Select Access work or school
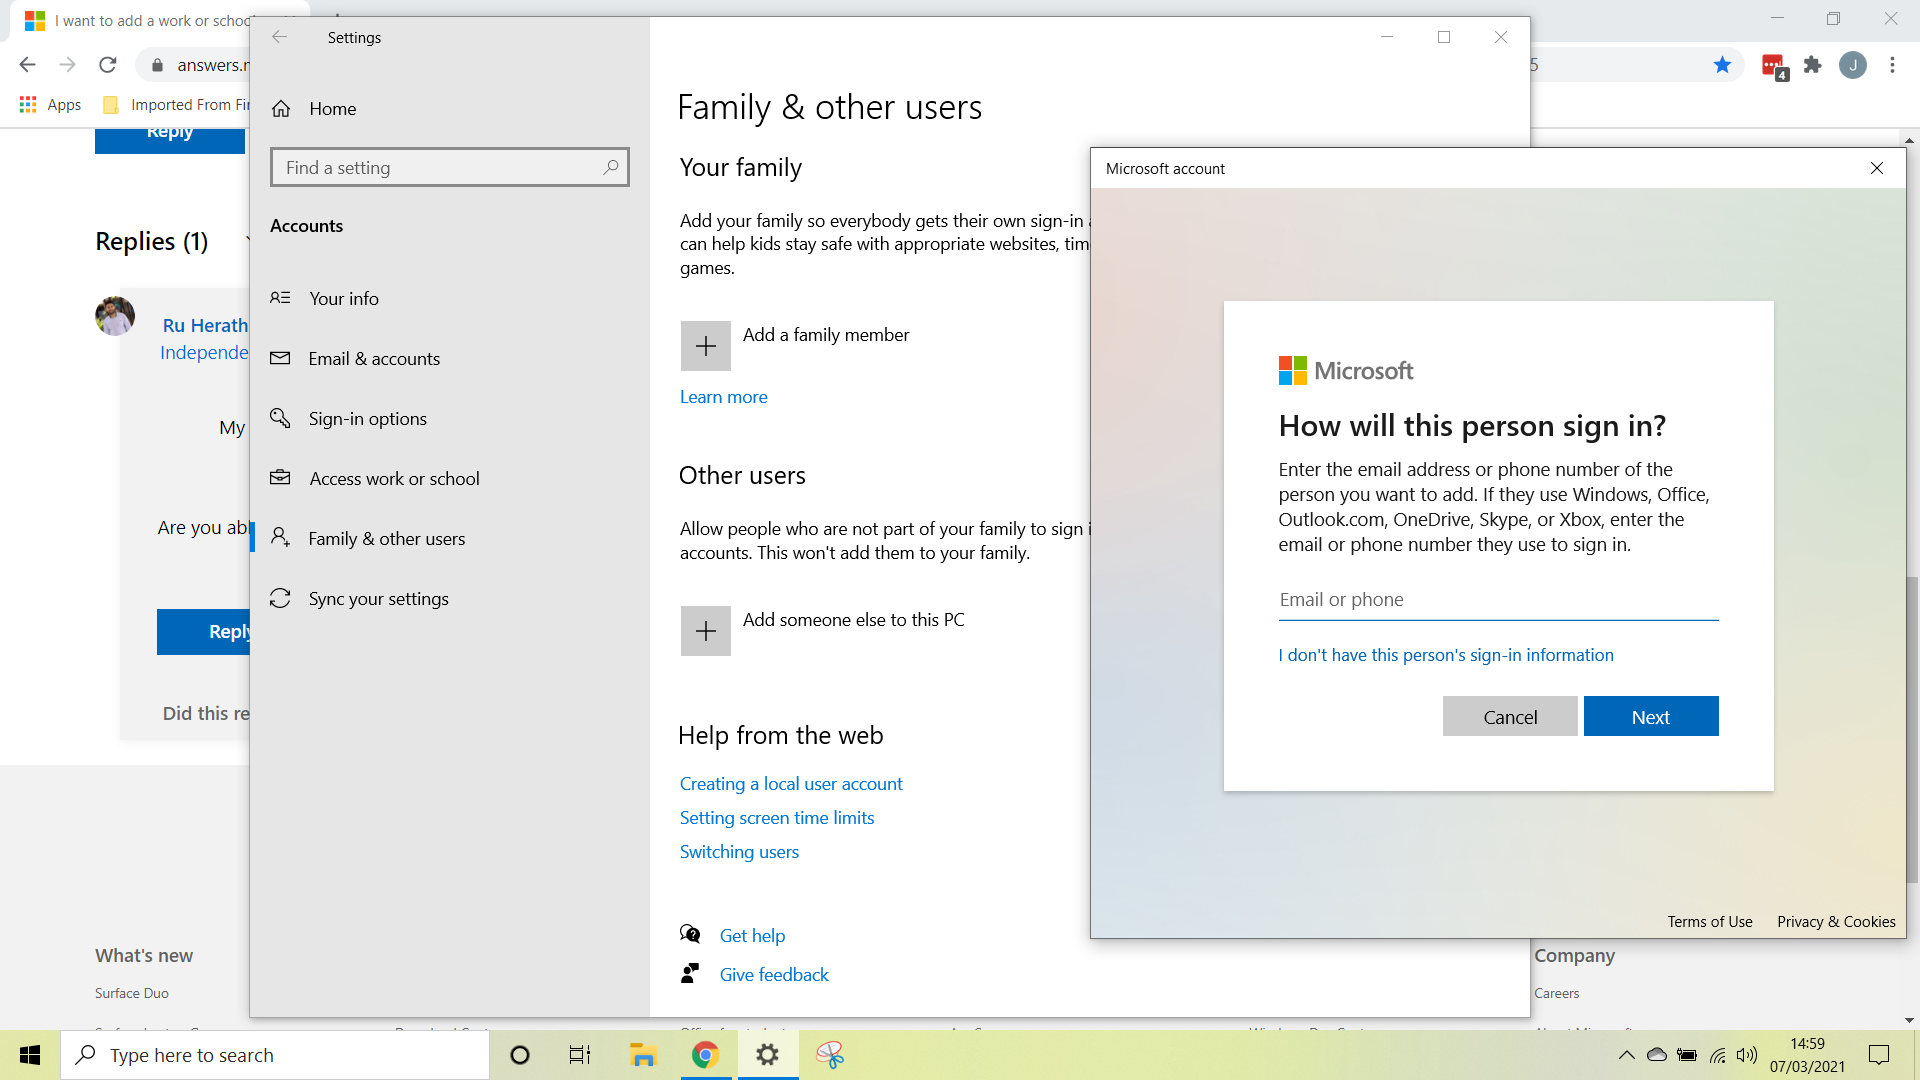This screenshot has width=1920, height=1080. tap(394, 479)
